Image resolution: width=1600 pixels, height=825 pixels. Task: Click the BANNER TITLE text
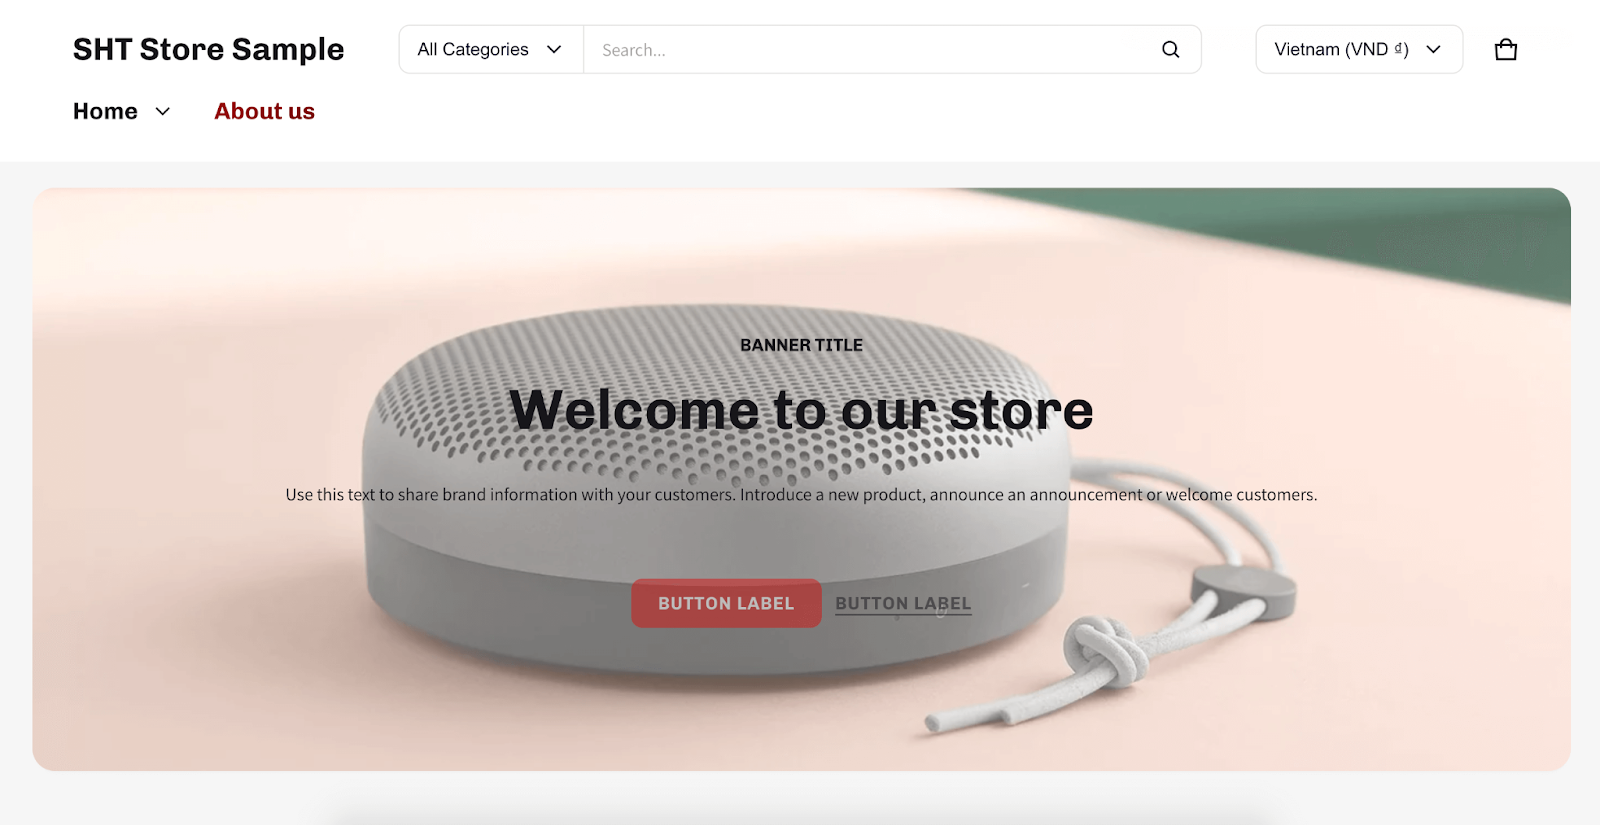pos(801,345)
